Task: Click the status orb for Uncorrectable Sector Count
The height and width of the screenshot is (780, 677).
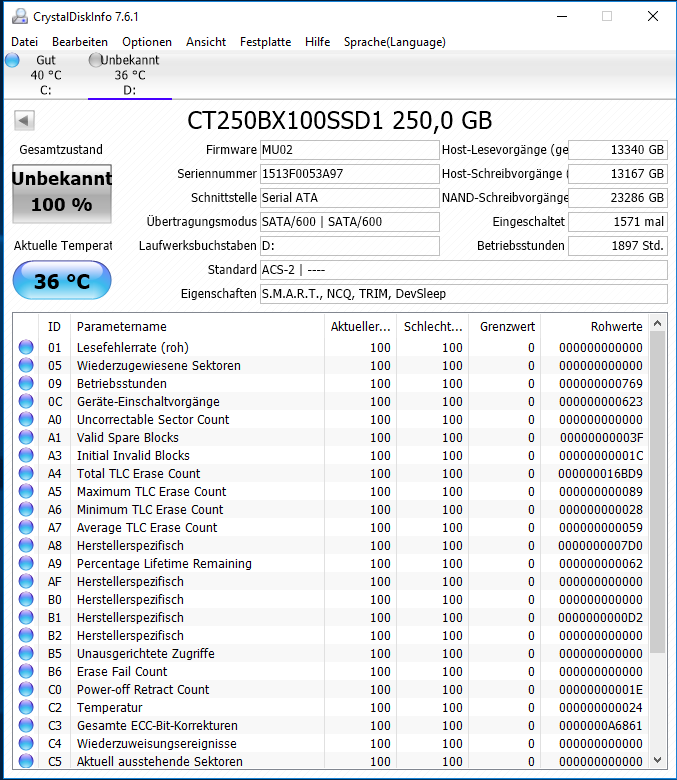Action: coord(26,419)
